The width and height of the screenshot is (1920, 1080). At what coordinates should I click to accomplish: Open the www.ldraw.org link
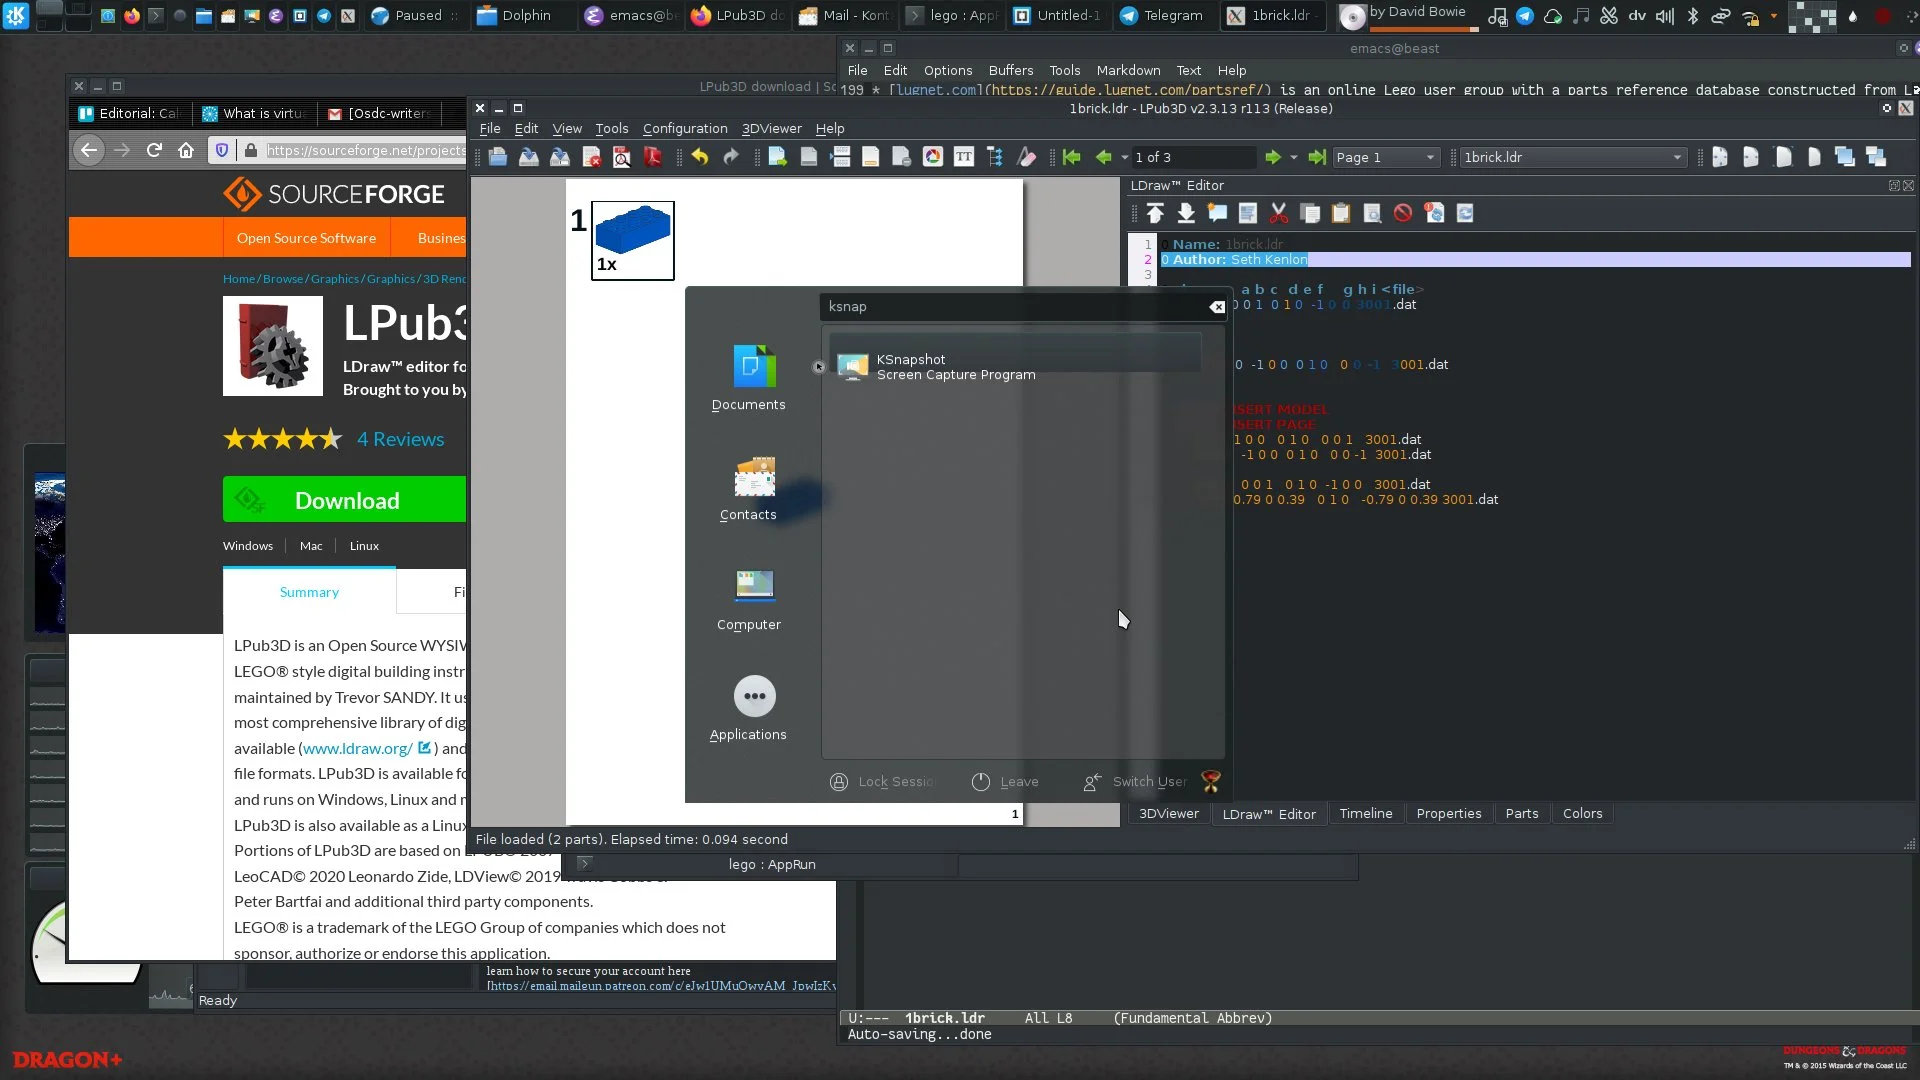pos(356,748)
